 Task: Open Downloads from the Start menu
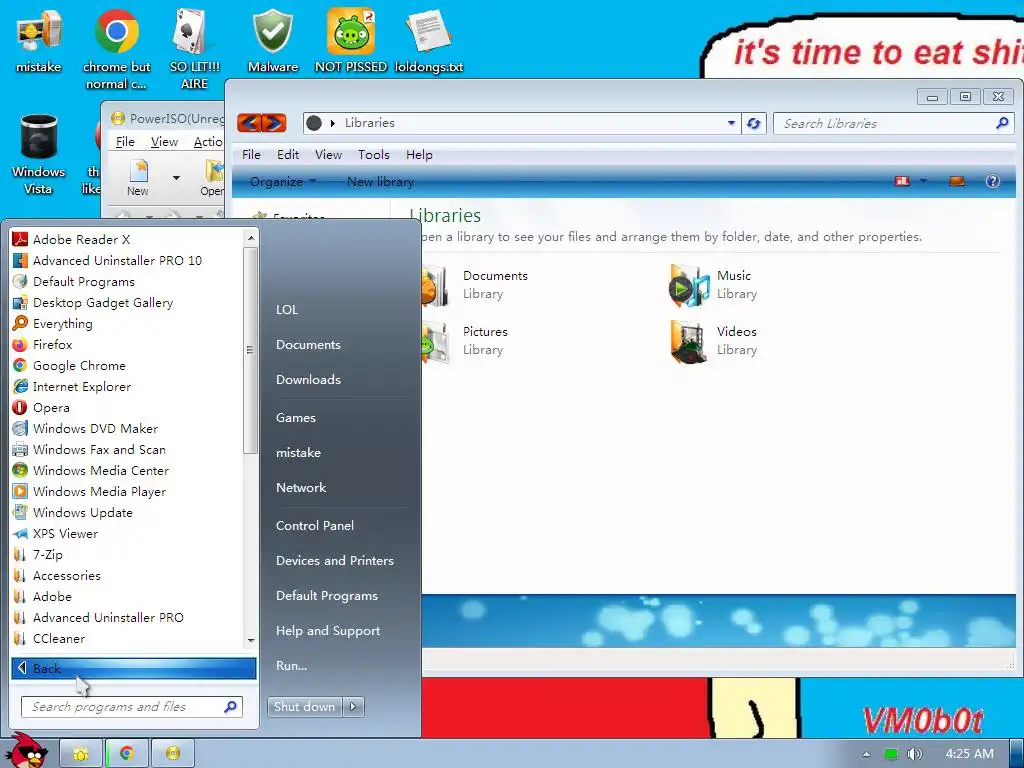click(x=308, y=379)
